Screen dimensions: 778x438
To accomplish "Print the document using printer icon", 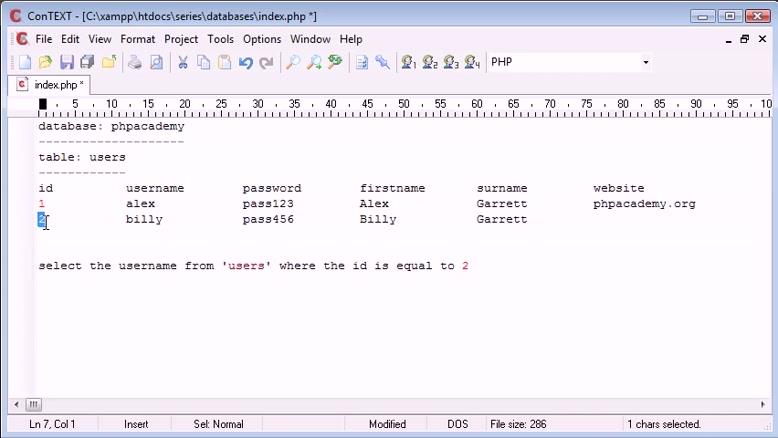I will [135, 63].
